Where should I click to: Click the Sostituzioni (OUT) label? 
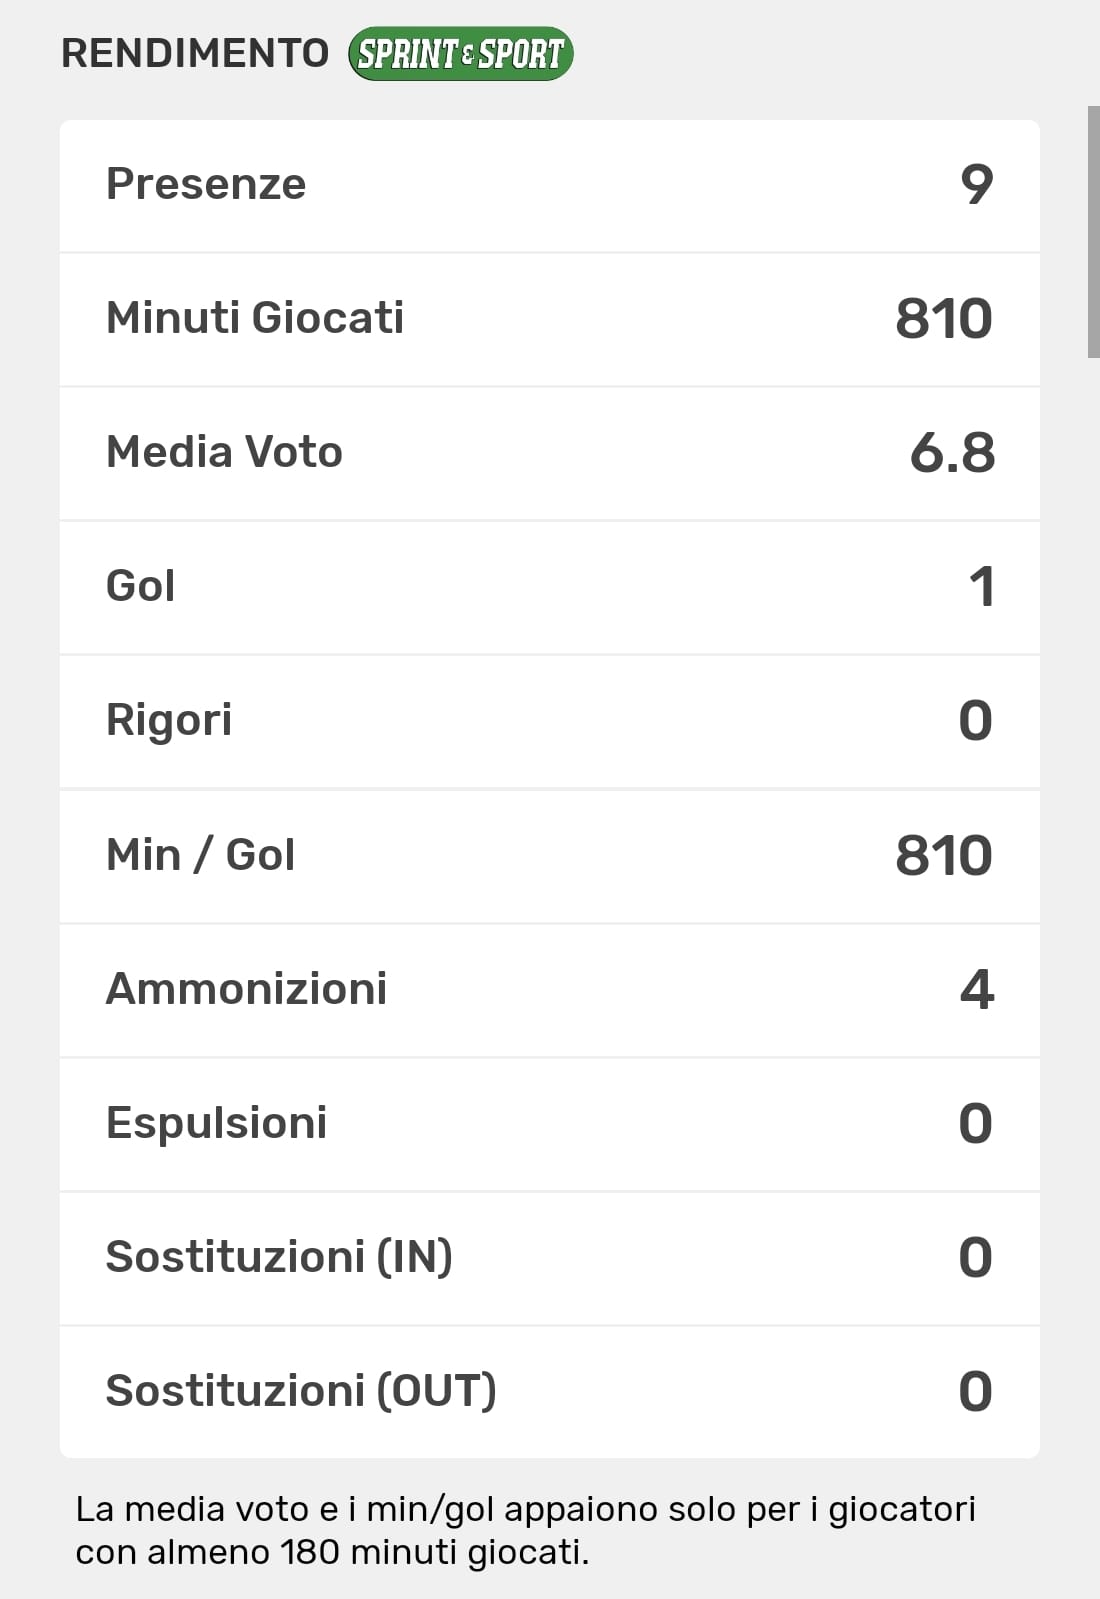(301, 1391)
